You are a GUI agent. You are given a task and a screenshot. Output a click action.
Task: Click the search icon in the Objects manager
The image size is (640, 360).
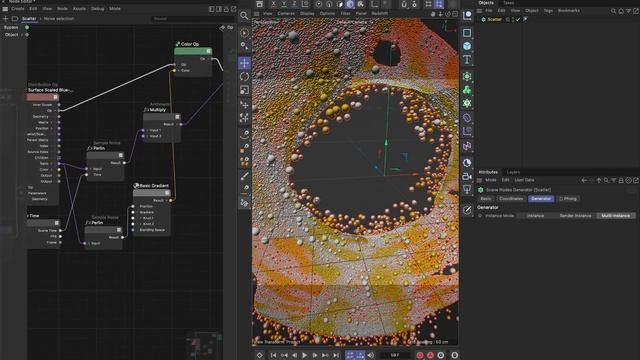click(x=613, y=11)
